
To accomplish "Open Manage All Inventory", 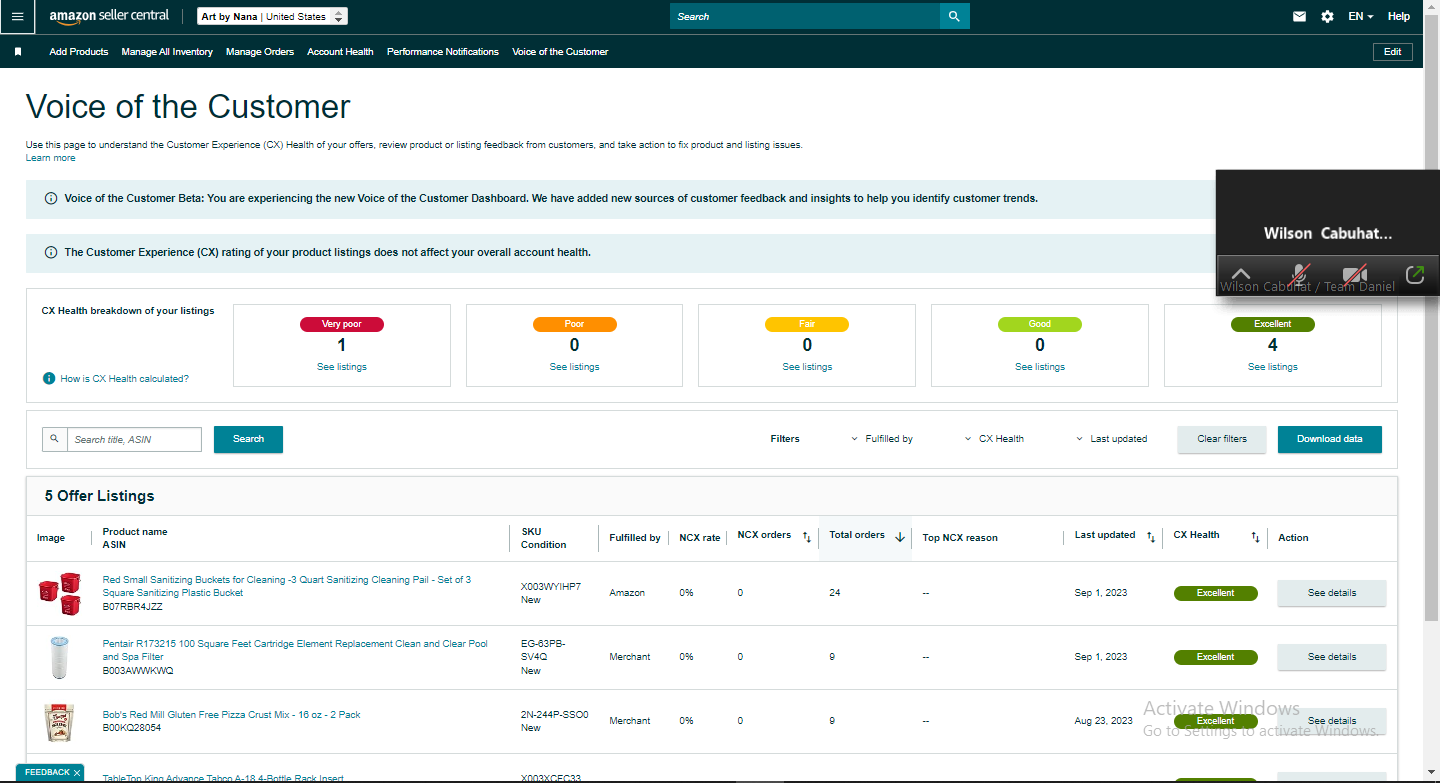I will (167, 52).
